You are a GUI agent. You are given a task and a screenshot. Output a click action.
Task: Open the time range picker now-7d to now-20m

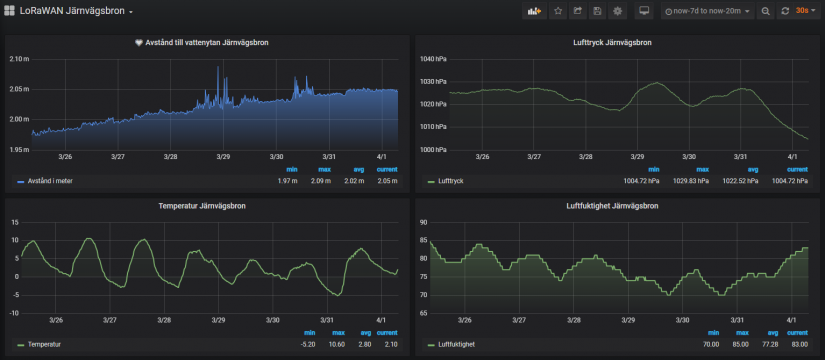[708, 11]
